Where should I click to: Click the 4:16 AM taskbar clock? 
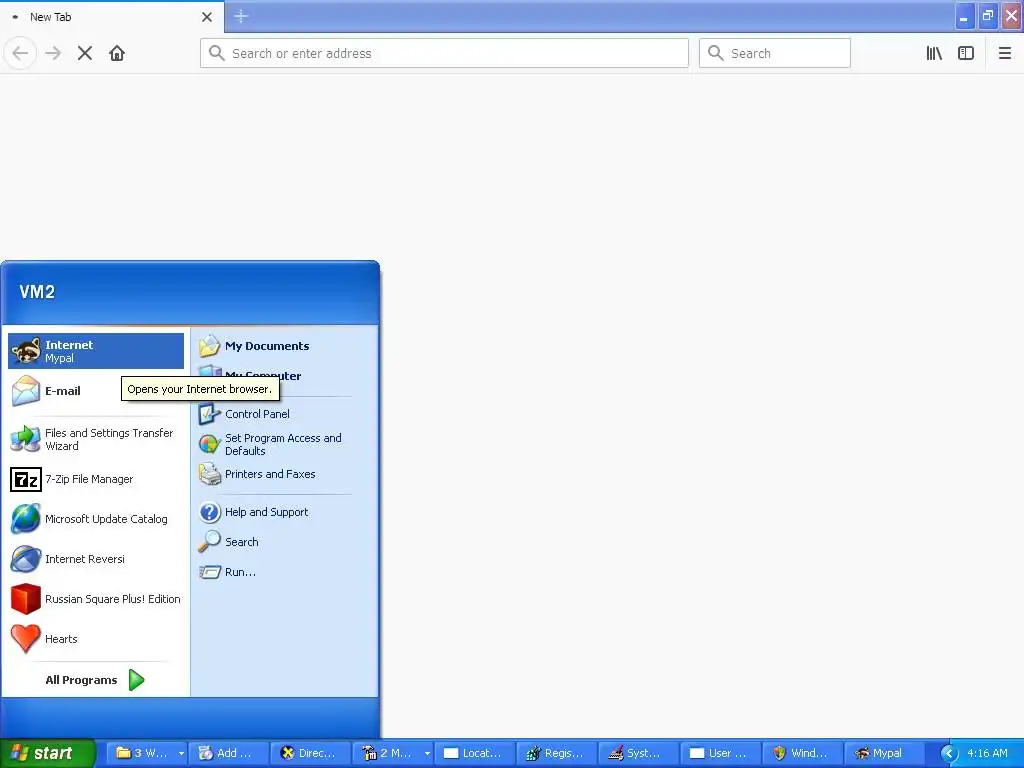tap(987, 753)
